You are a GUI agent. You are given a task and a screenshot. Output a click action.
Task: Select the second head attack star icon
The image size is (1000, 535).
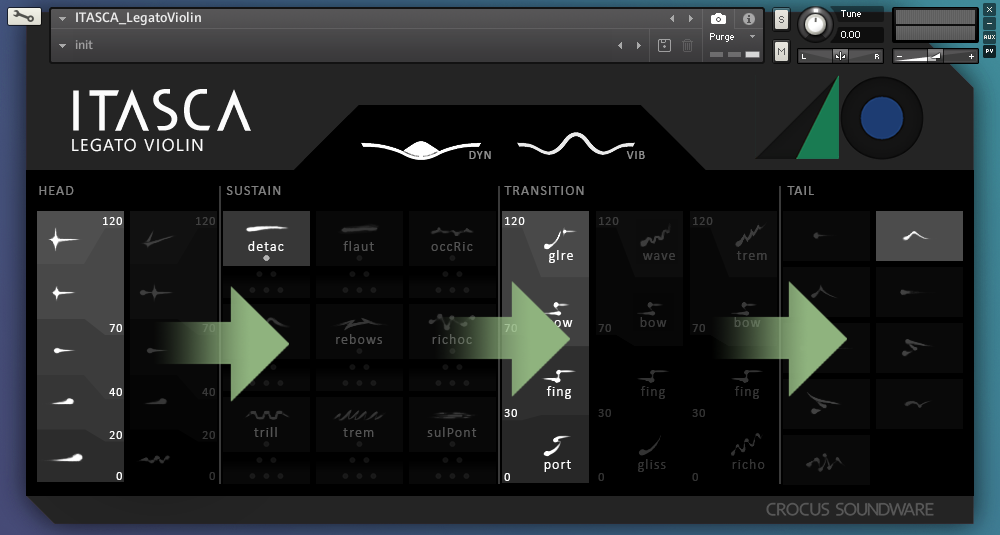click(x=62, y=293)
